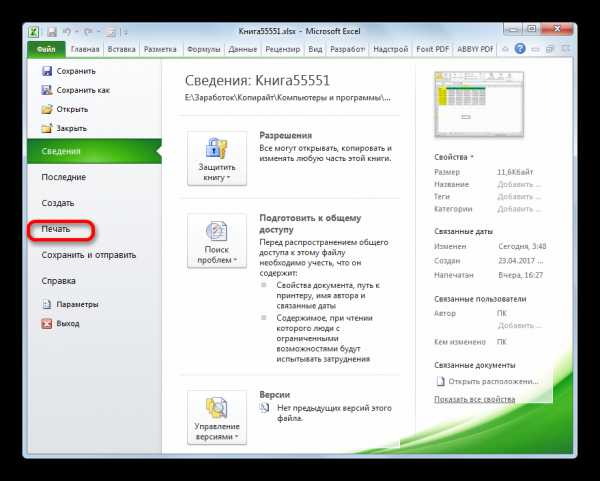Click the Вчера, 16:27 printed date

[520, 275]
